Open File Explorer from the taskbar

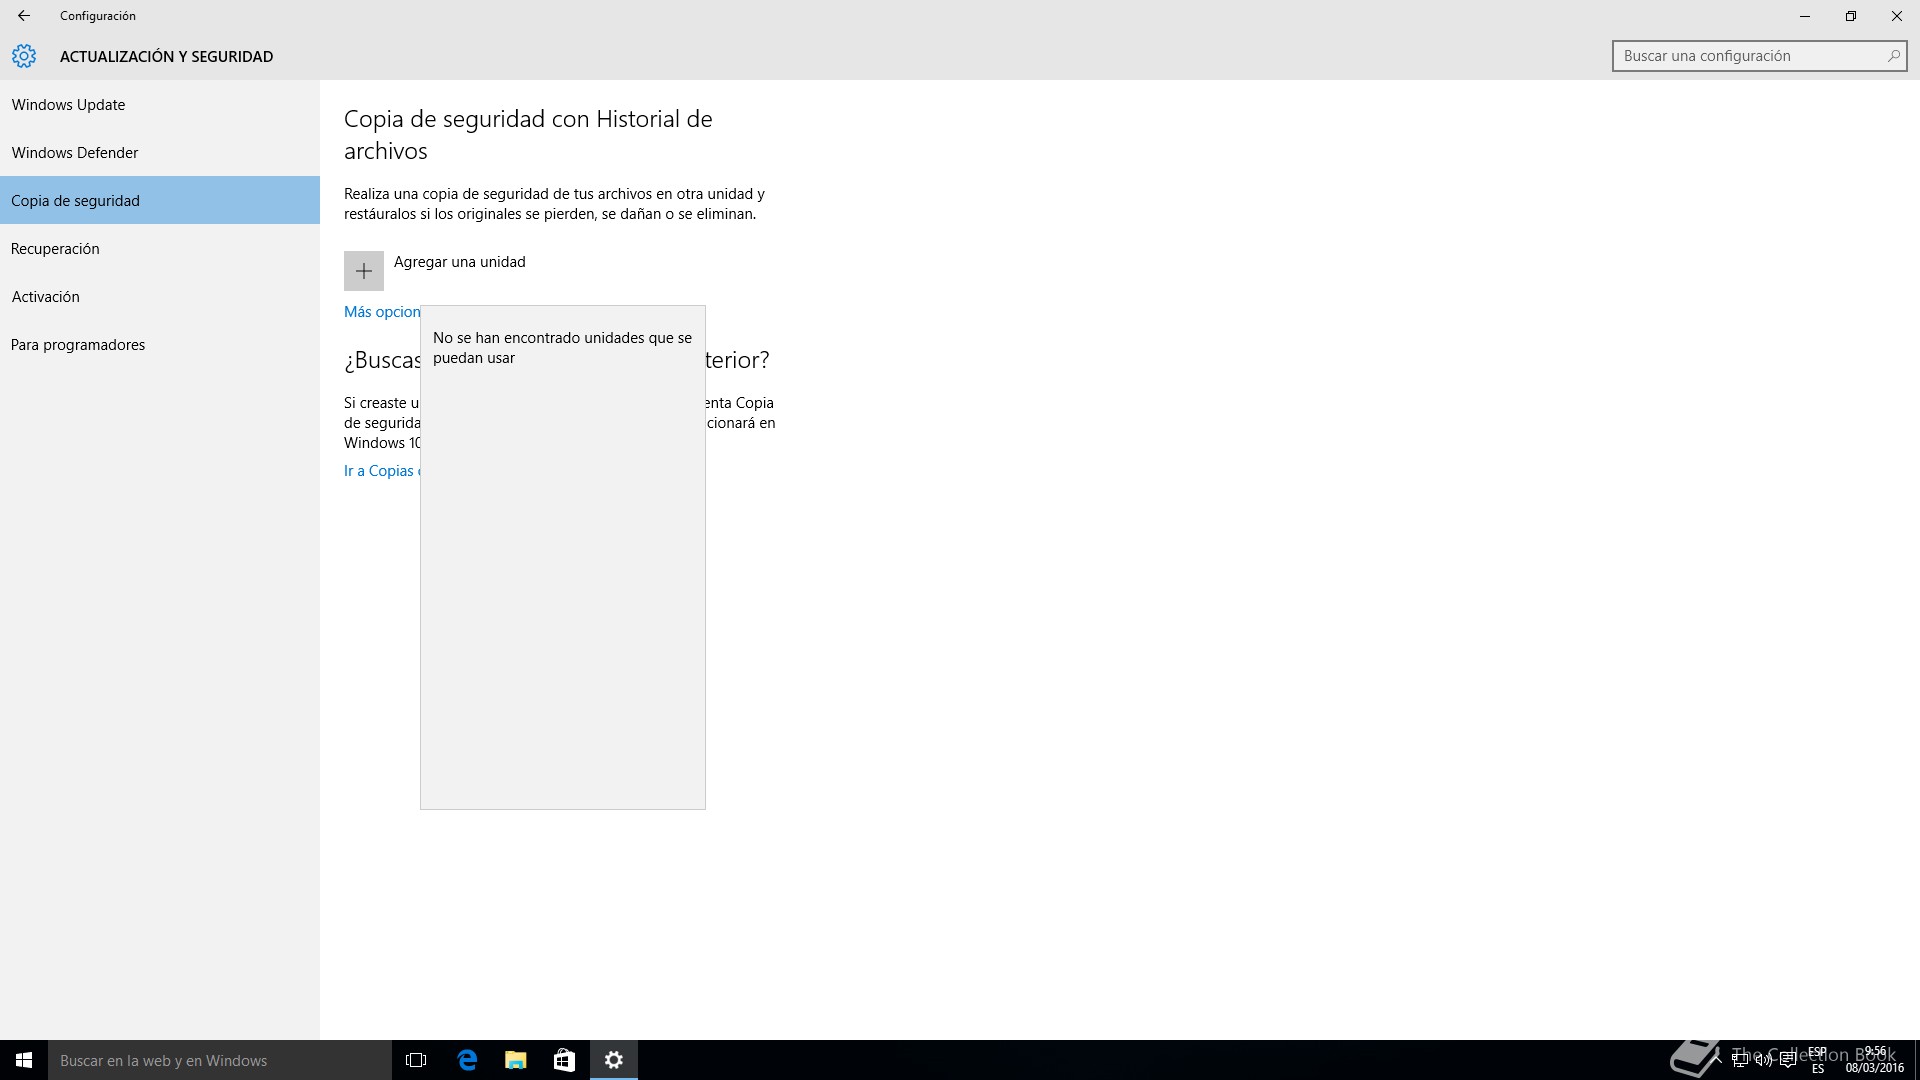click(x=516, y=1060)
